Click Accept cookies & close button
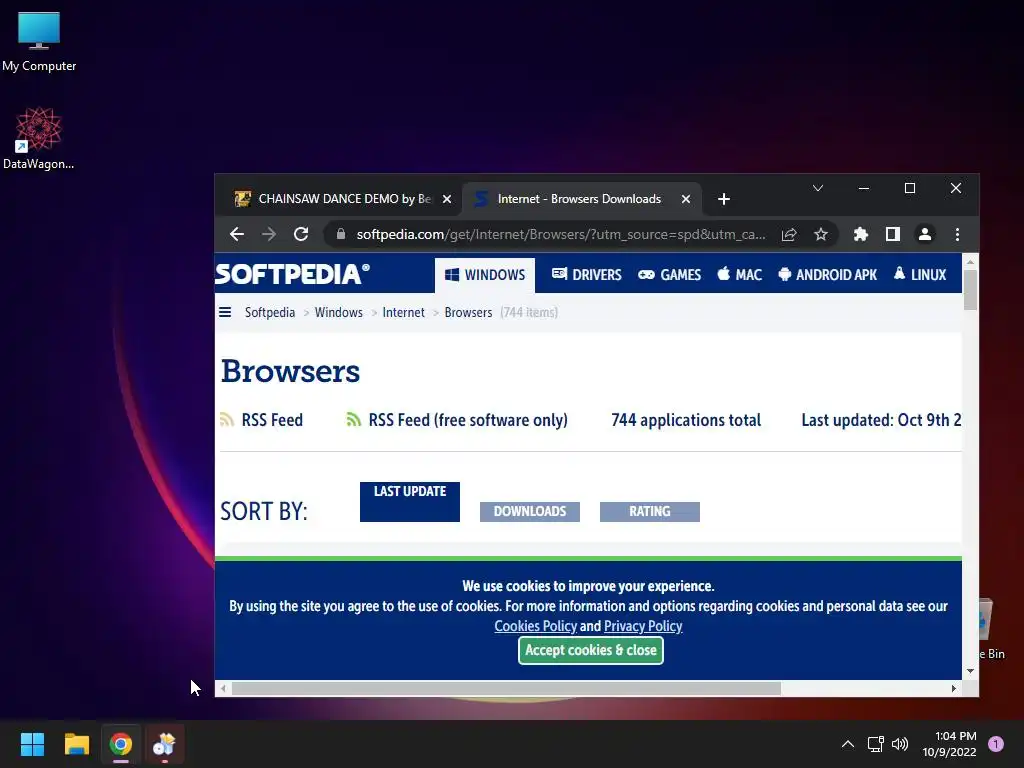Viewport: 1024px width, 768px height. pyautogui.click(x=591, y=650)
